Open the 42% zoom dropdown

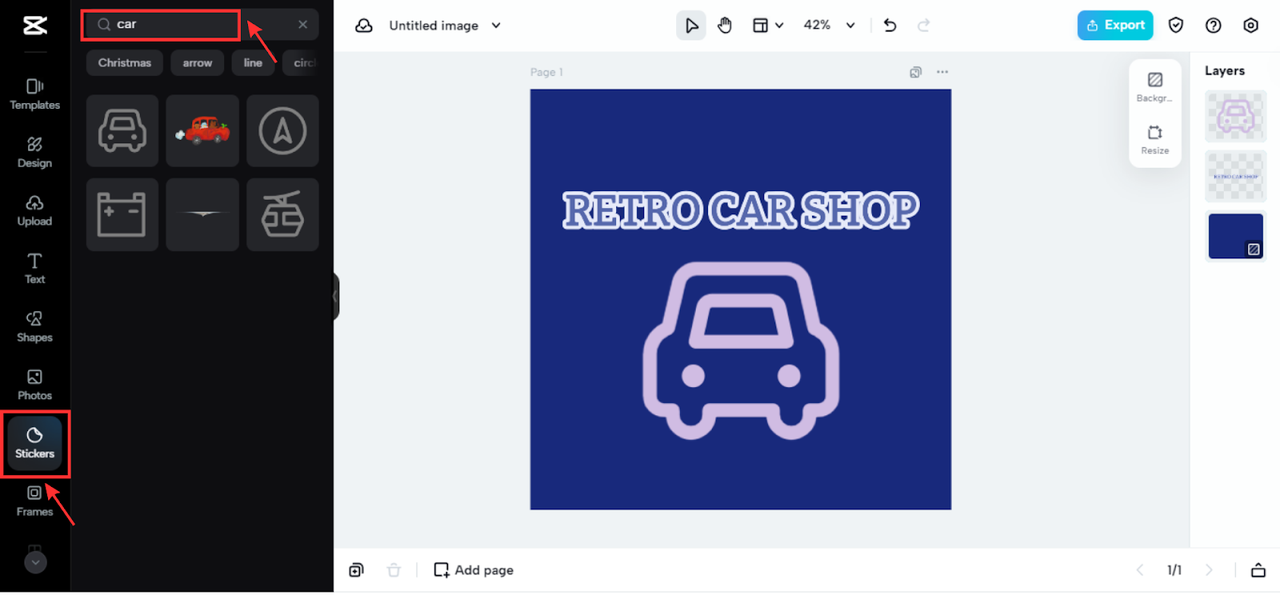pos(829,25)
